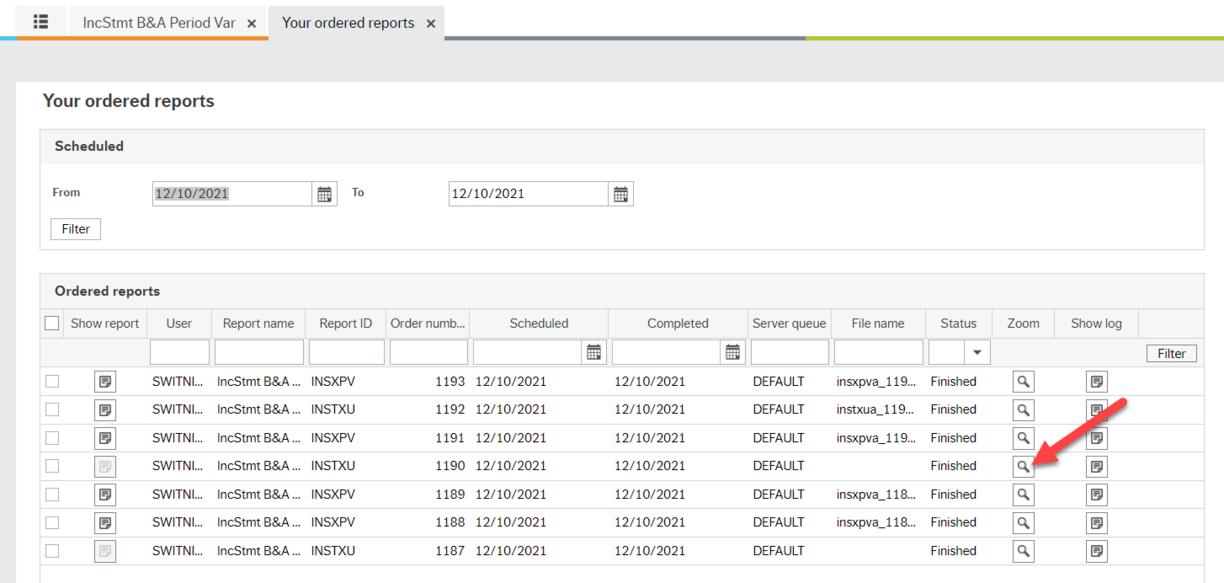Tick the checkbox for order 1187
Screen dimensions: 1224x583
52,551
